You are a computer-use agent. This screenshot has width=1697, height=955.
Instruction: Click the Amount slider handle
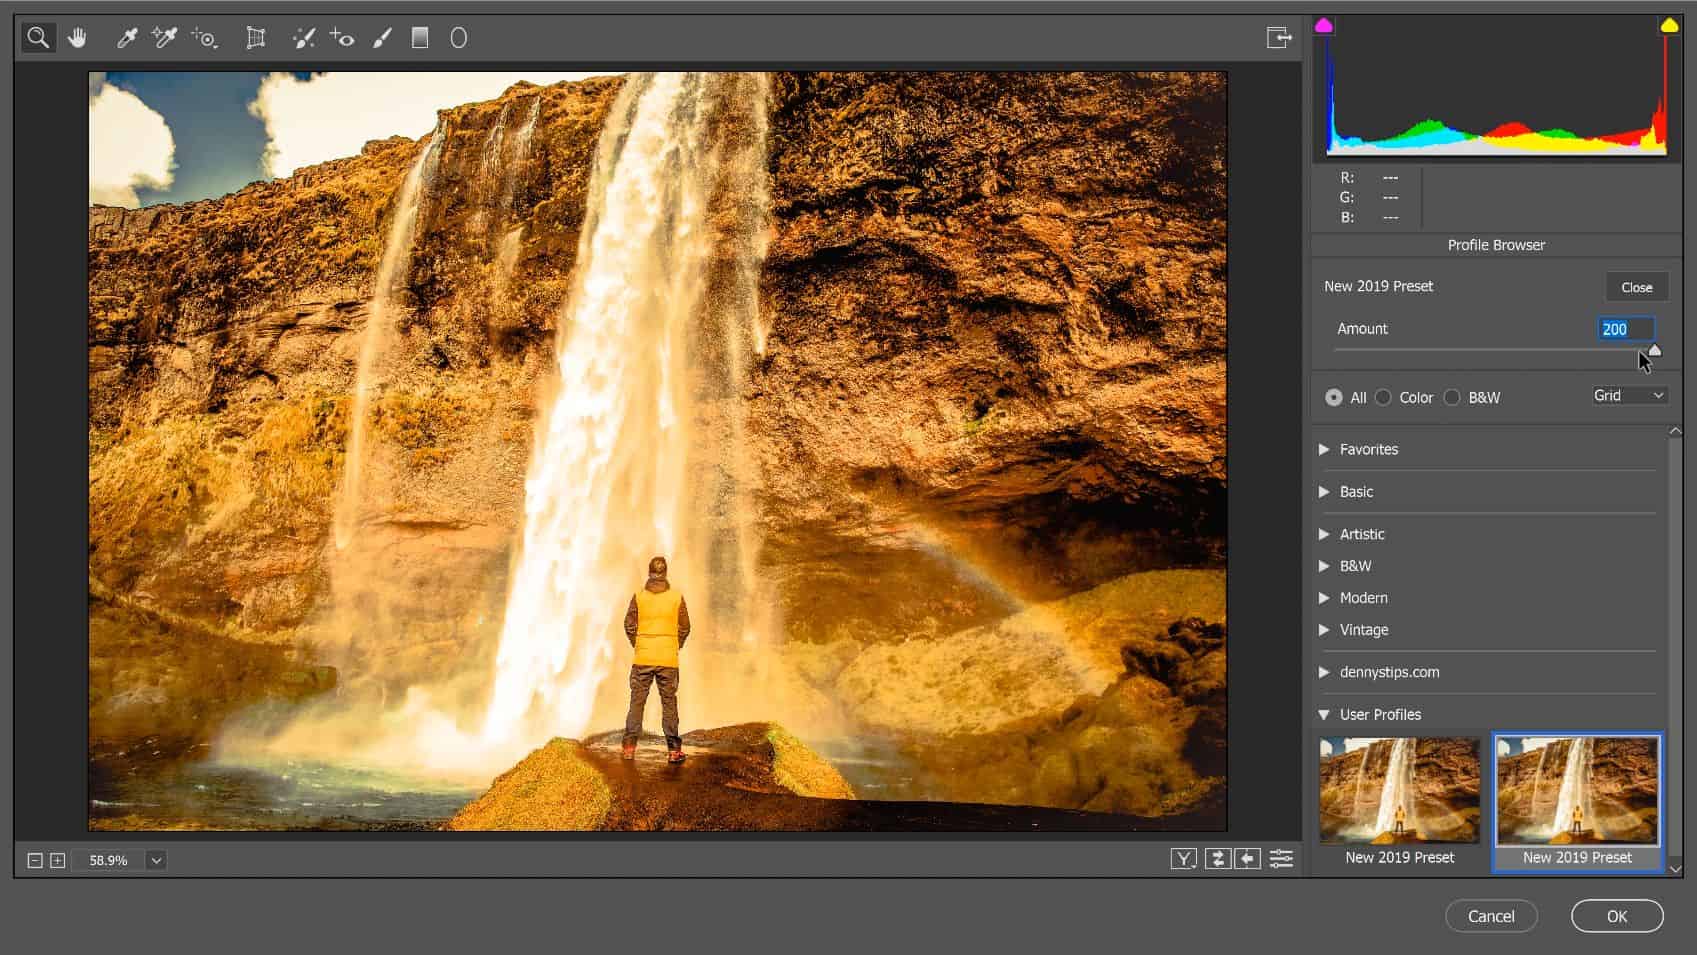click(1654, 350)
